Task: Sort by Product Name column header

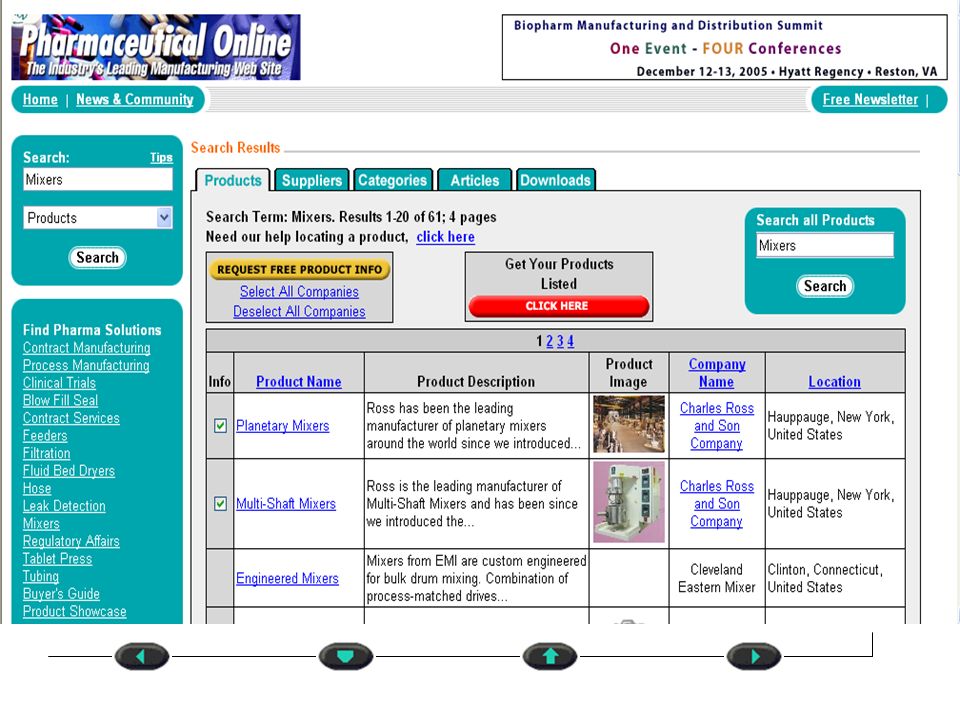Action: pyautogui.click(x=299, y=381)
